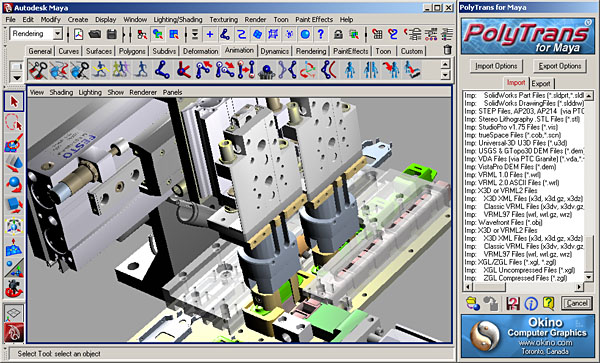600x363 pixels.
Task: Expand the selection mask menu arrow
Action: [195, 34]
